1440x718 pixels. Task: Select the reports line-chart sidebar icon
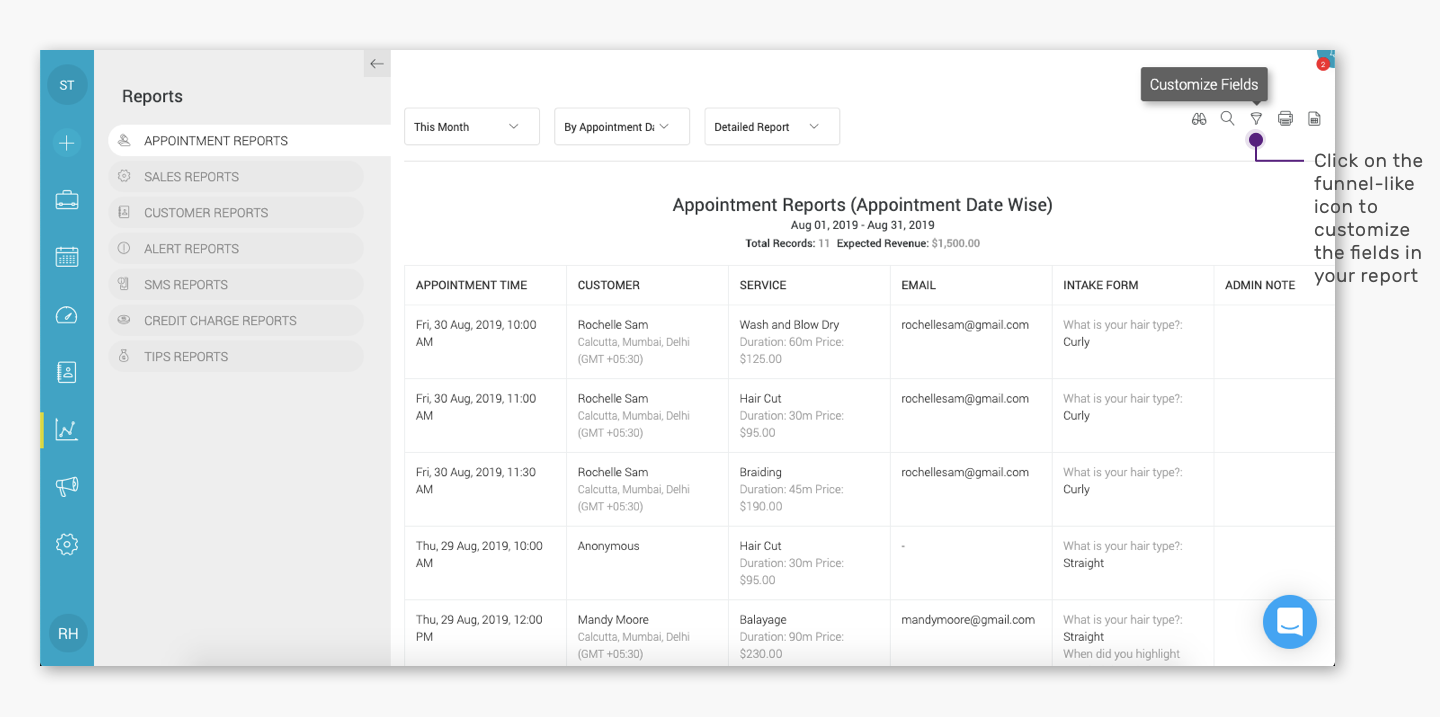67,430
